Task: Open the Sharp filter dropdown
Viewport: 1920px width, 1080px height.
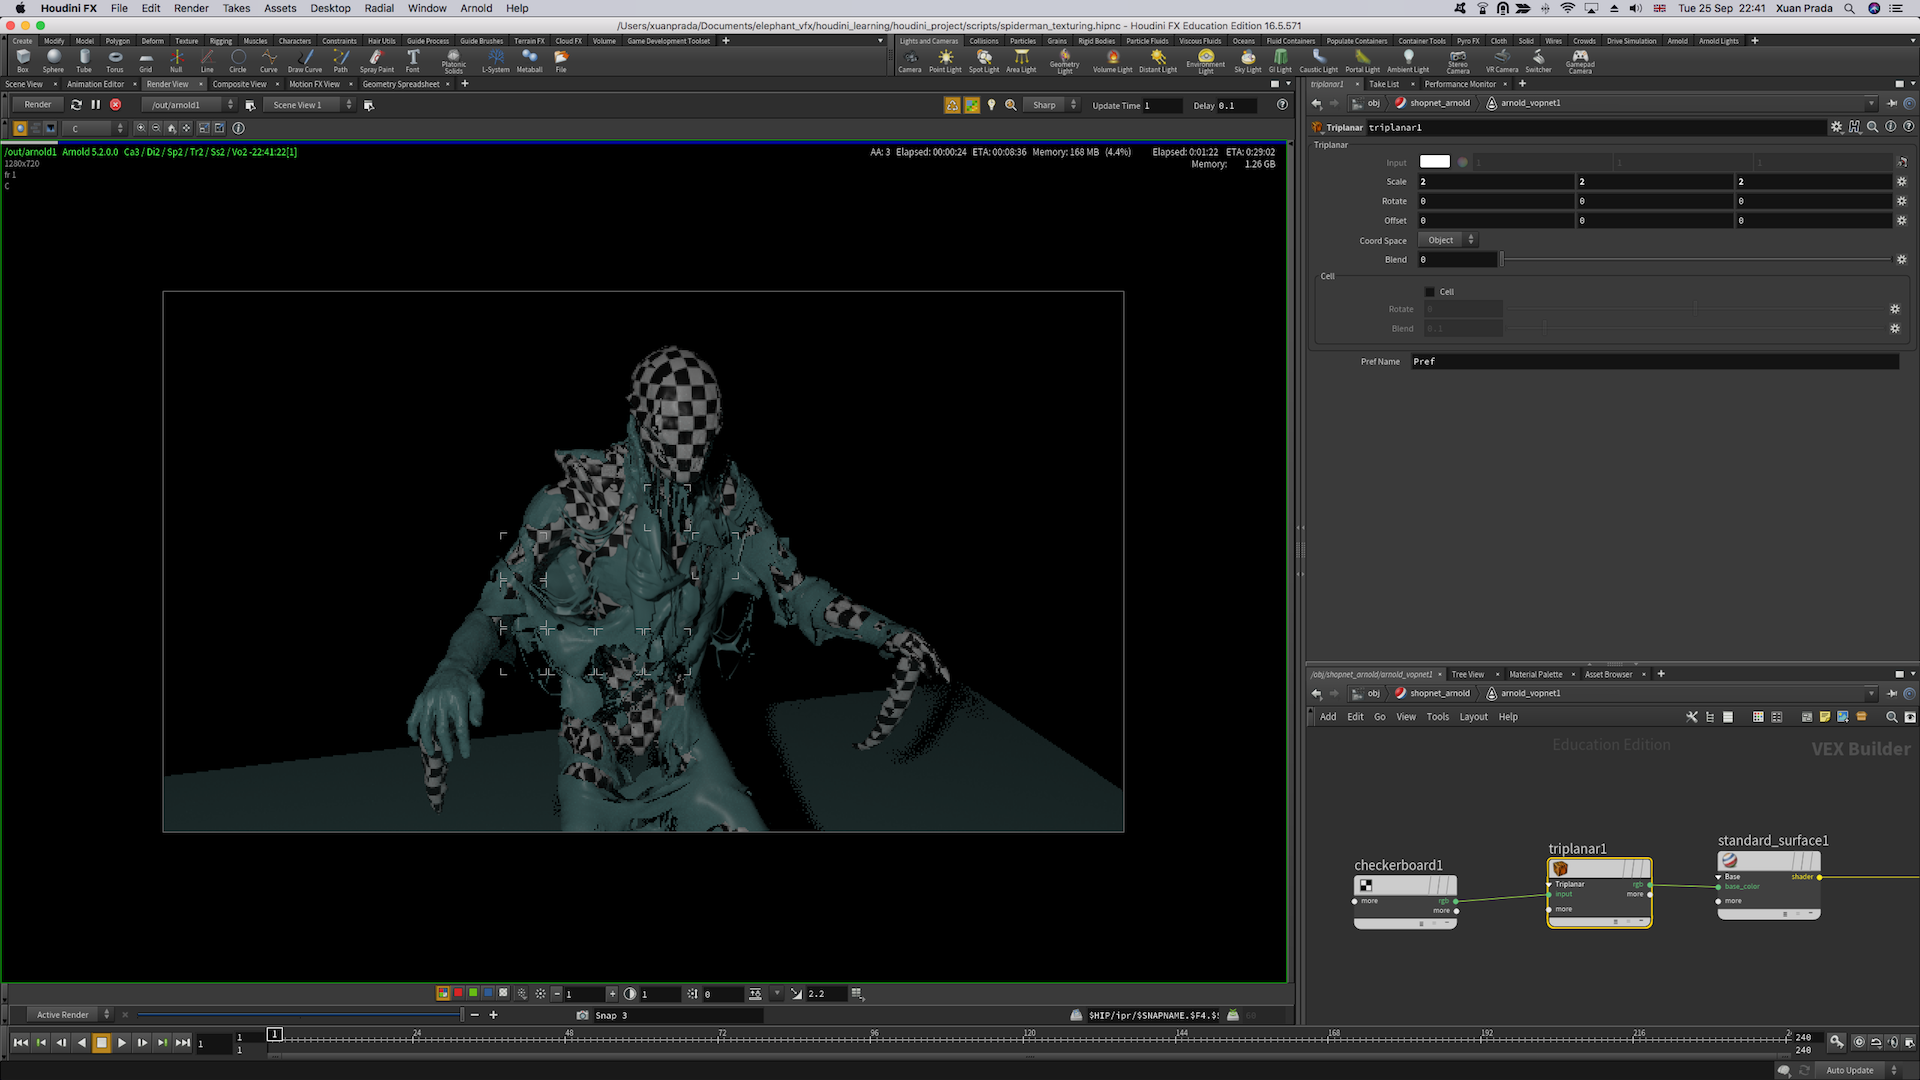Action: pyautogui.click(x=1053, y=105)
